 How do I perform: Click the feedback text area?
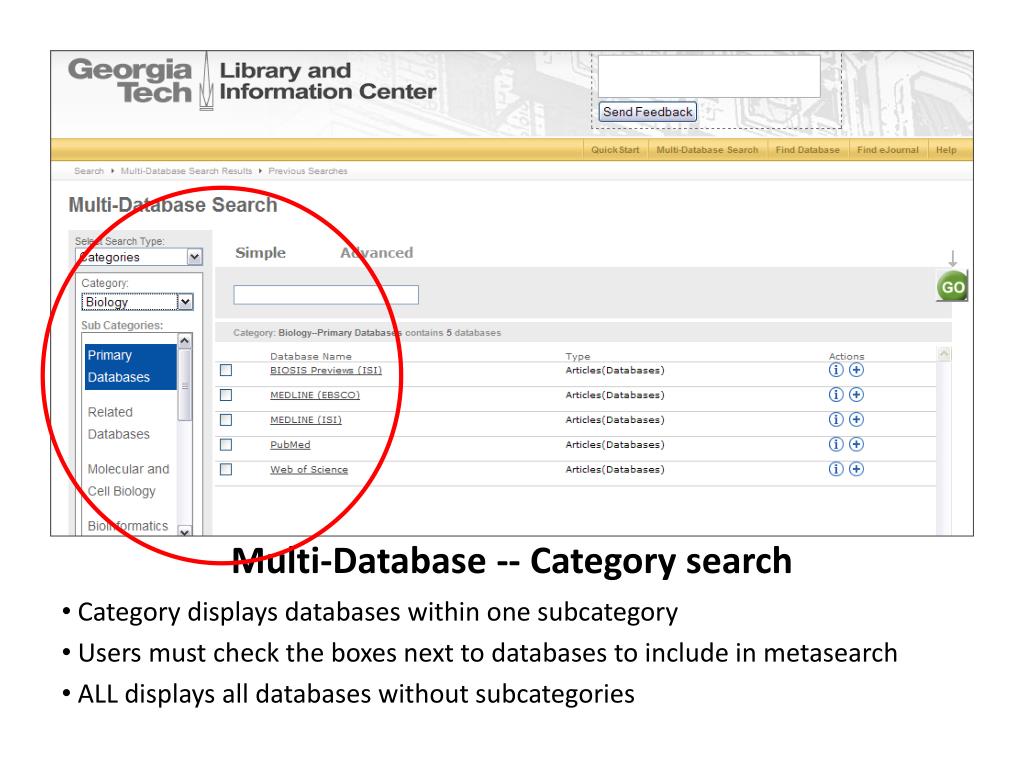click(x=709, y=76)
